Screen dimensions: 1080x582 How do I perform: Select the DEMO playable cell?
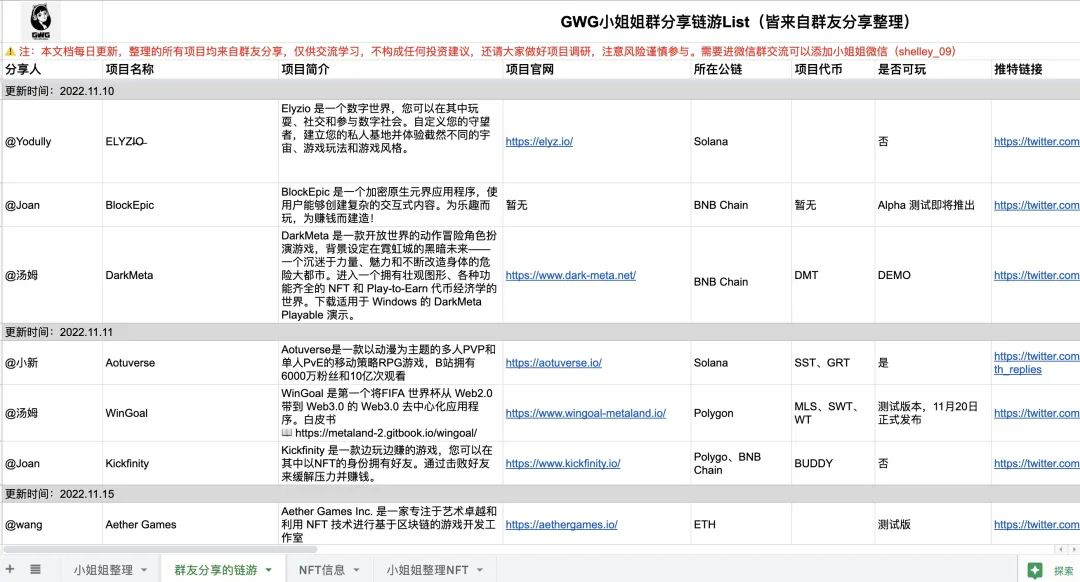[933, 275]
